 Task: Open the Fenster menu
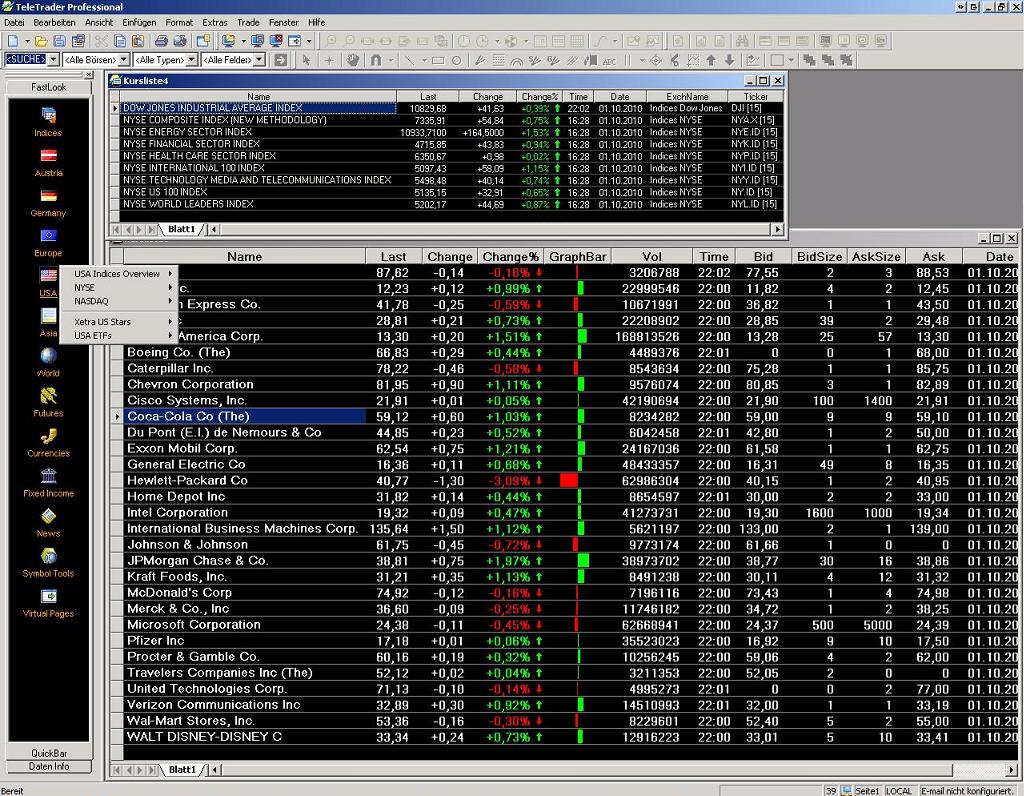(283, 22)
